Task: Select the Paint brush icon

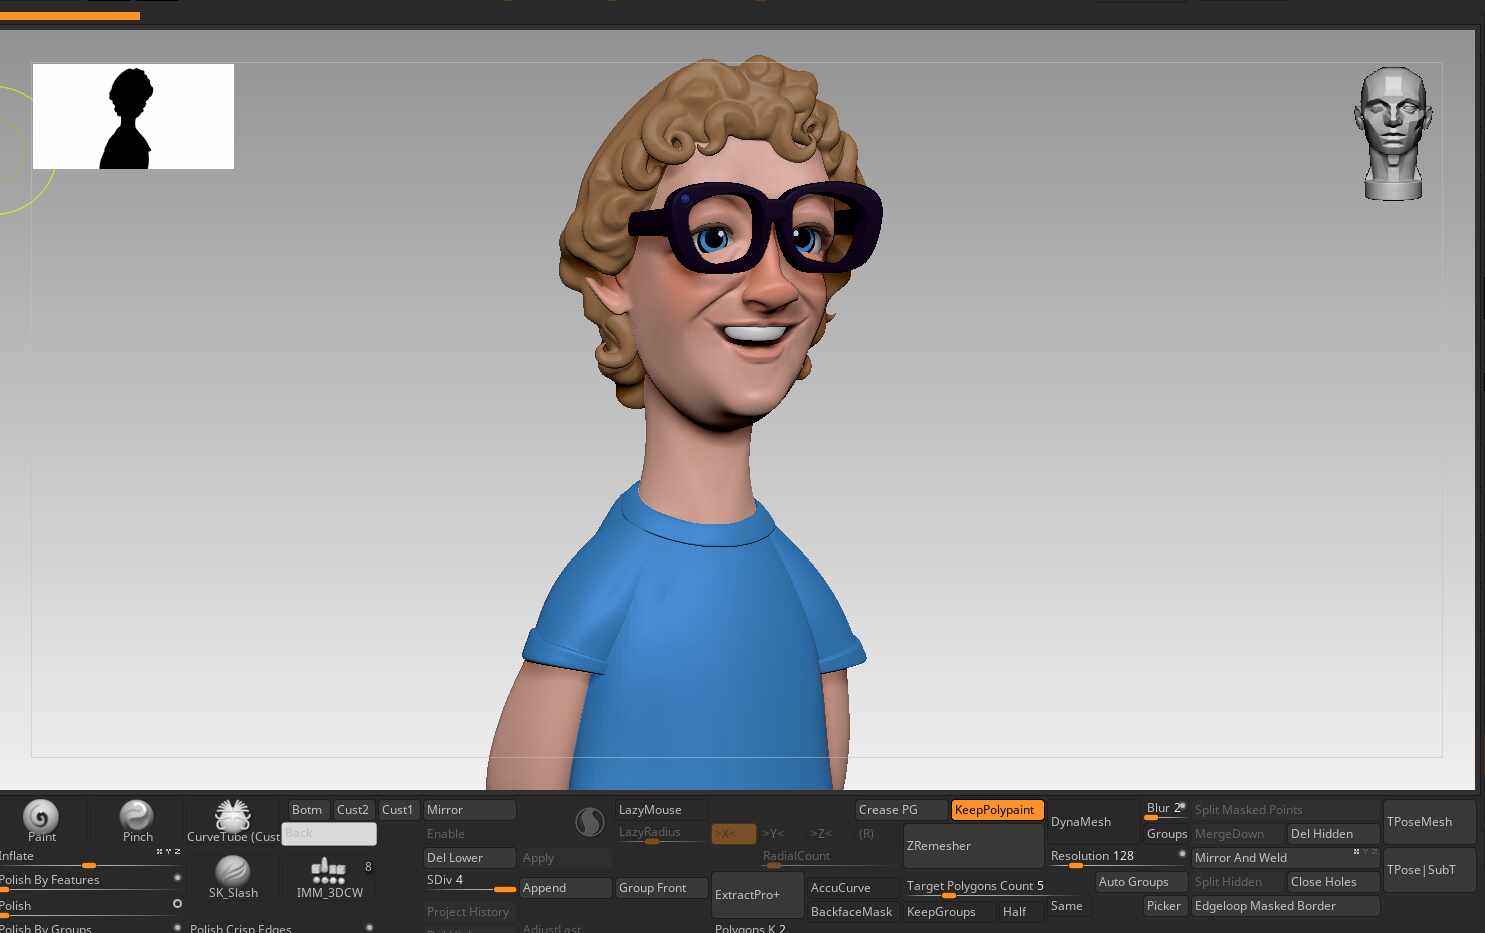Action: coord(41,817)
